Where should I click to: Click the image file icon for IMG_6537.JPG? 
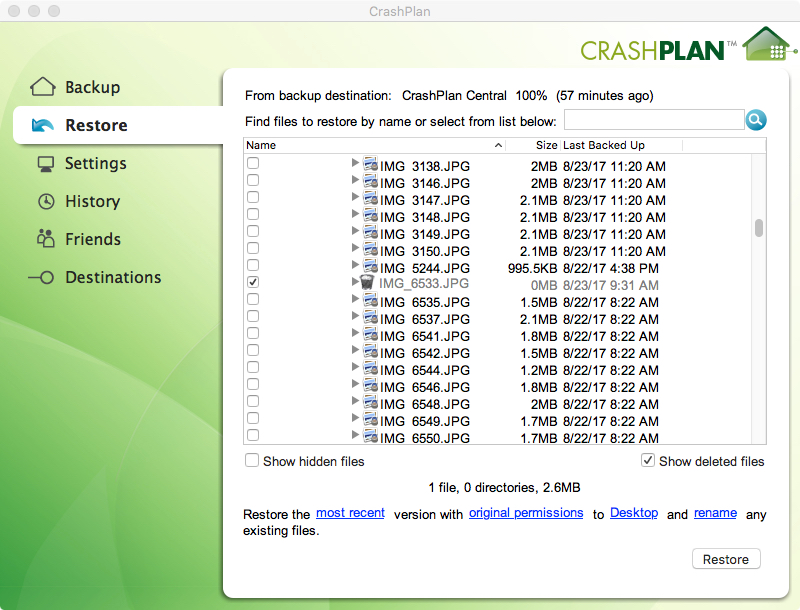pyautogui.click(x=370, y=317)
